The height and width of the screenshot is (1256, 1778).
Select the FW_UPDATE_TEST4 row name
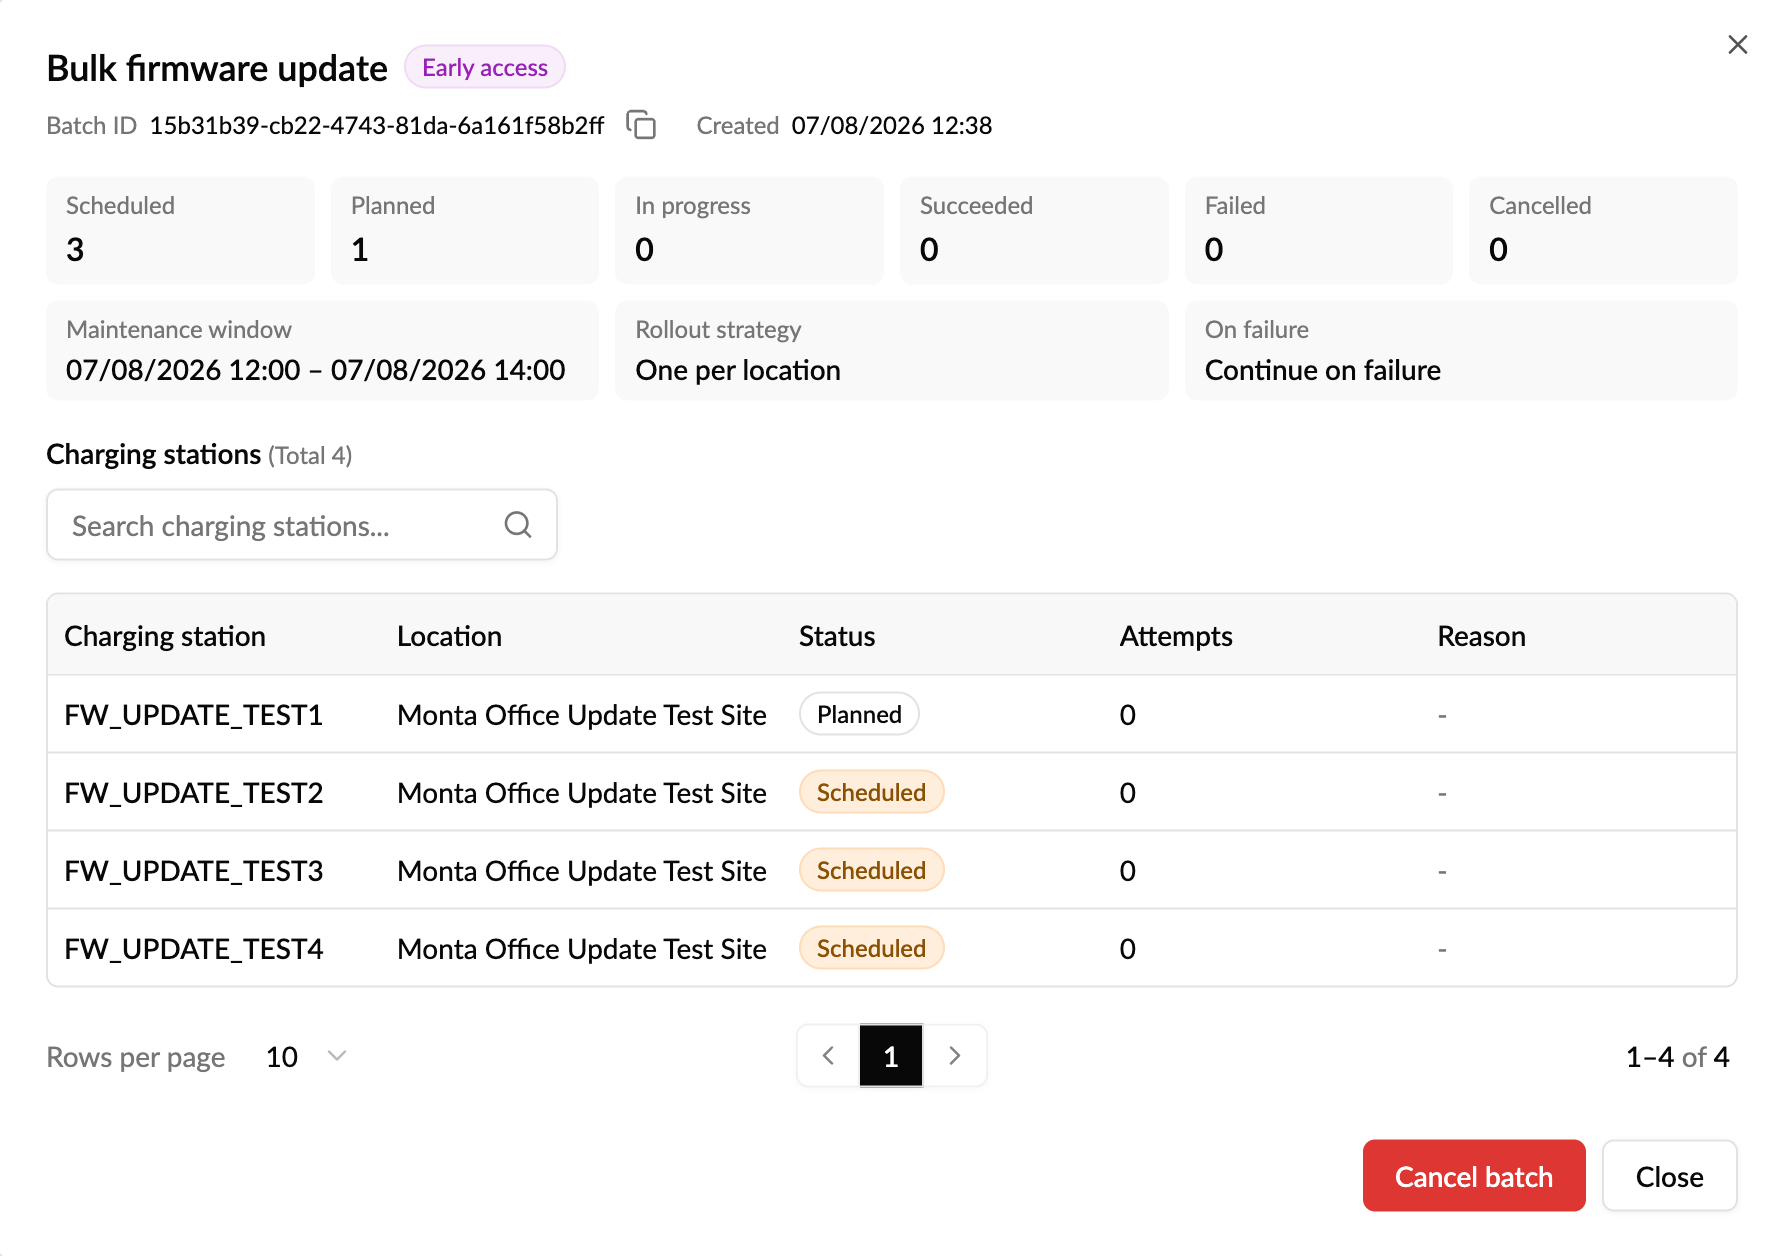(194, 949)
